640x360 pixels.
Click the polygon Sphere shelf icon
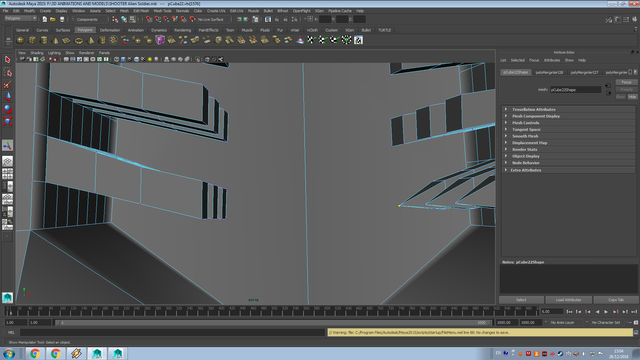(20, 40)
